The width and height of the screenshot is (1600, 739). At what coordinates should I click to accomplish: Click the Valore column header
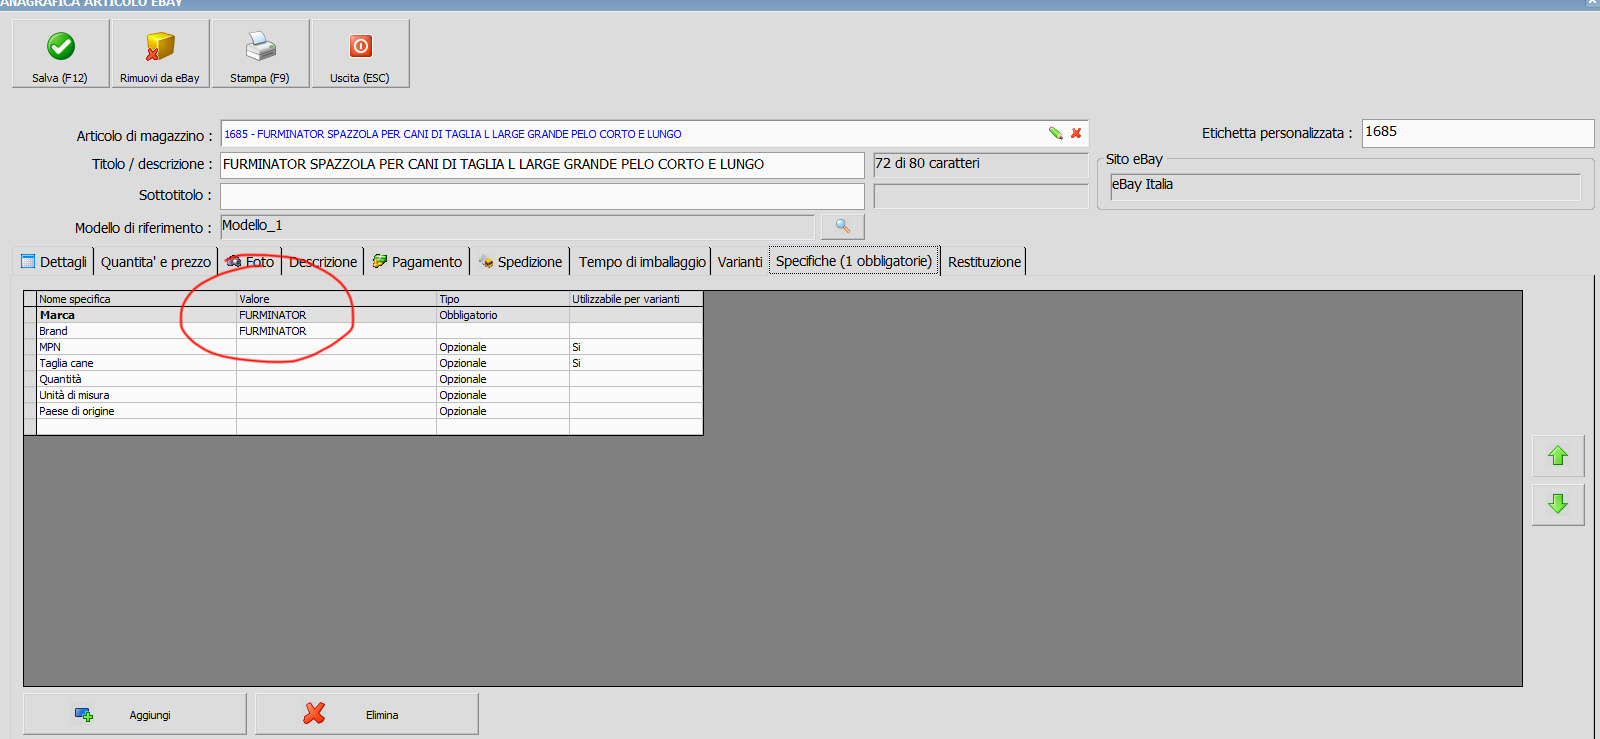click(336, 299)
